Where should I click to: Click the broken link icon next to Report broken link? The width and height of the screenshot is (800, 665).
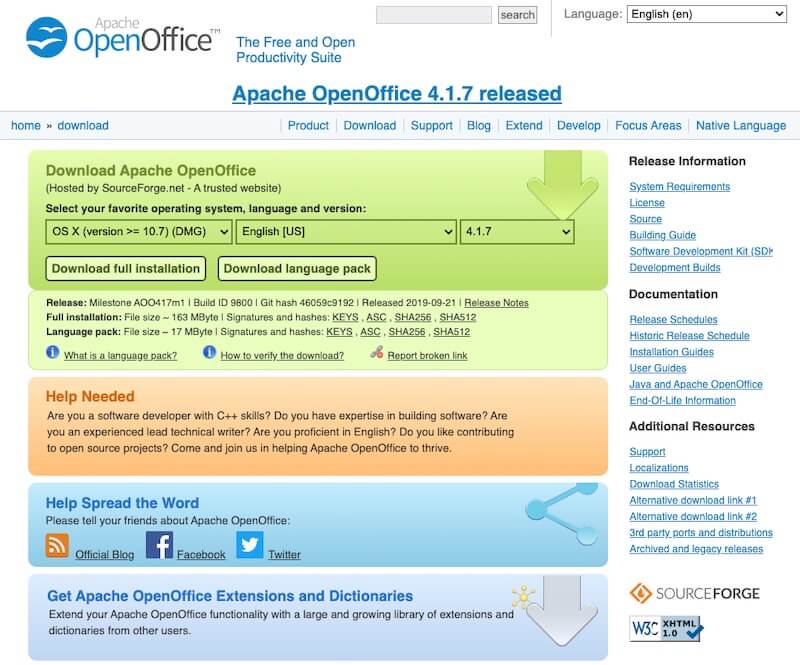pos(377,352)
